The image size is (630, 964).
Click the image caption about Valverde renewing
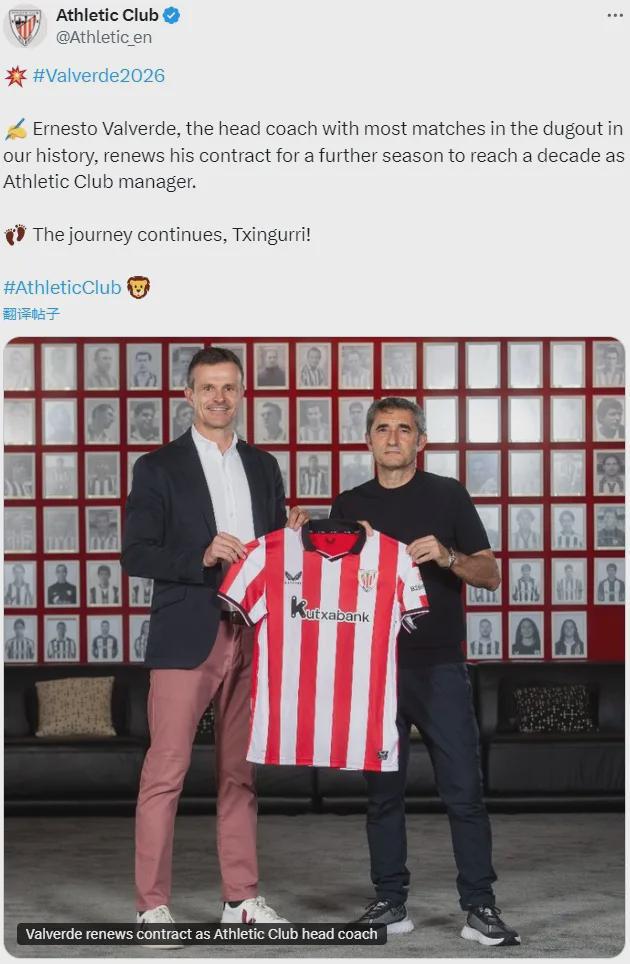coord(202,934)
